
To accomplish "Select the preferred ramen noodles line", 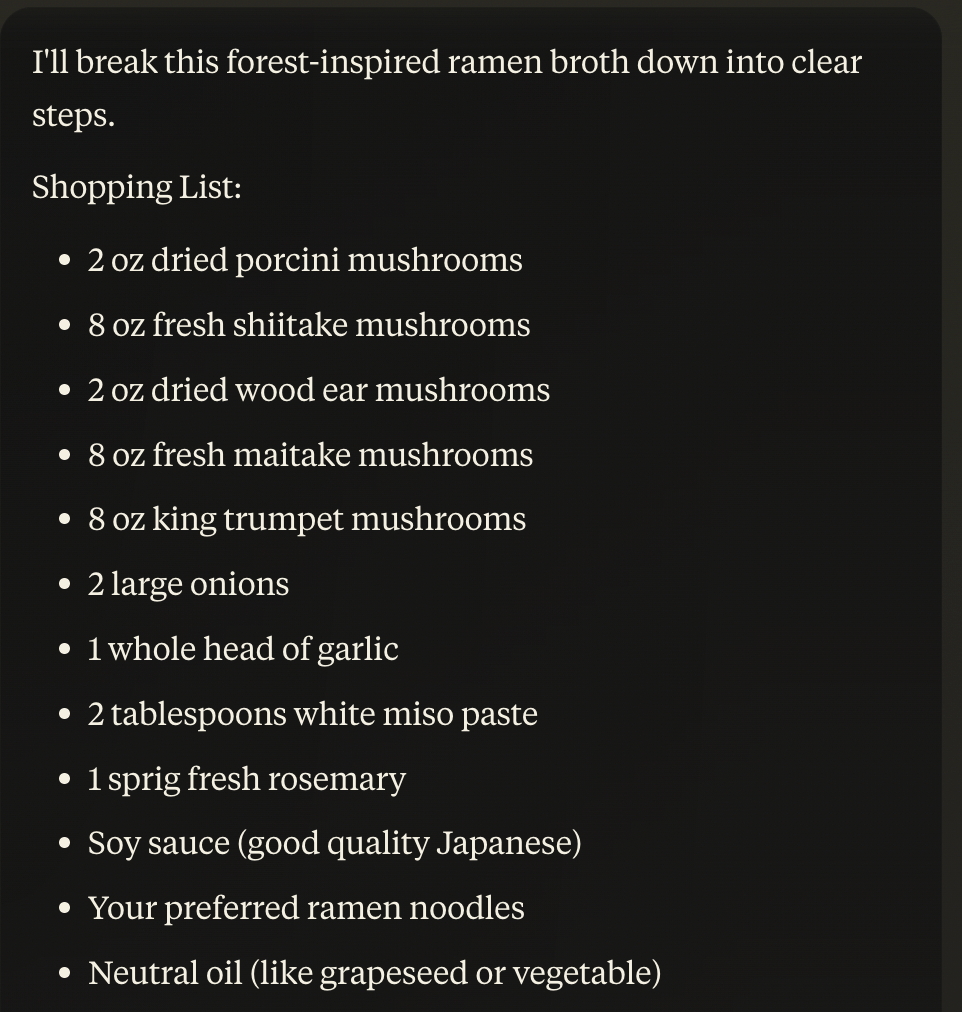I will point(306,908).
